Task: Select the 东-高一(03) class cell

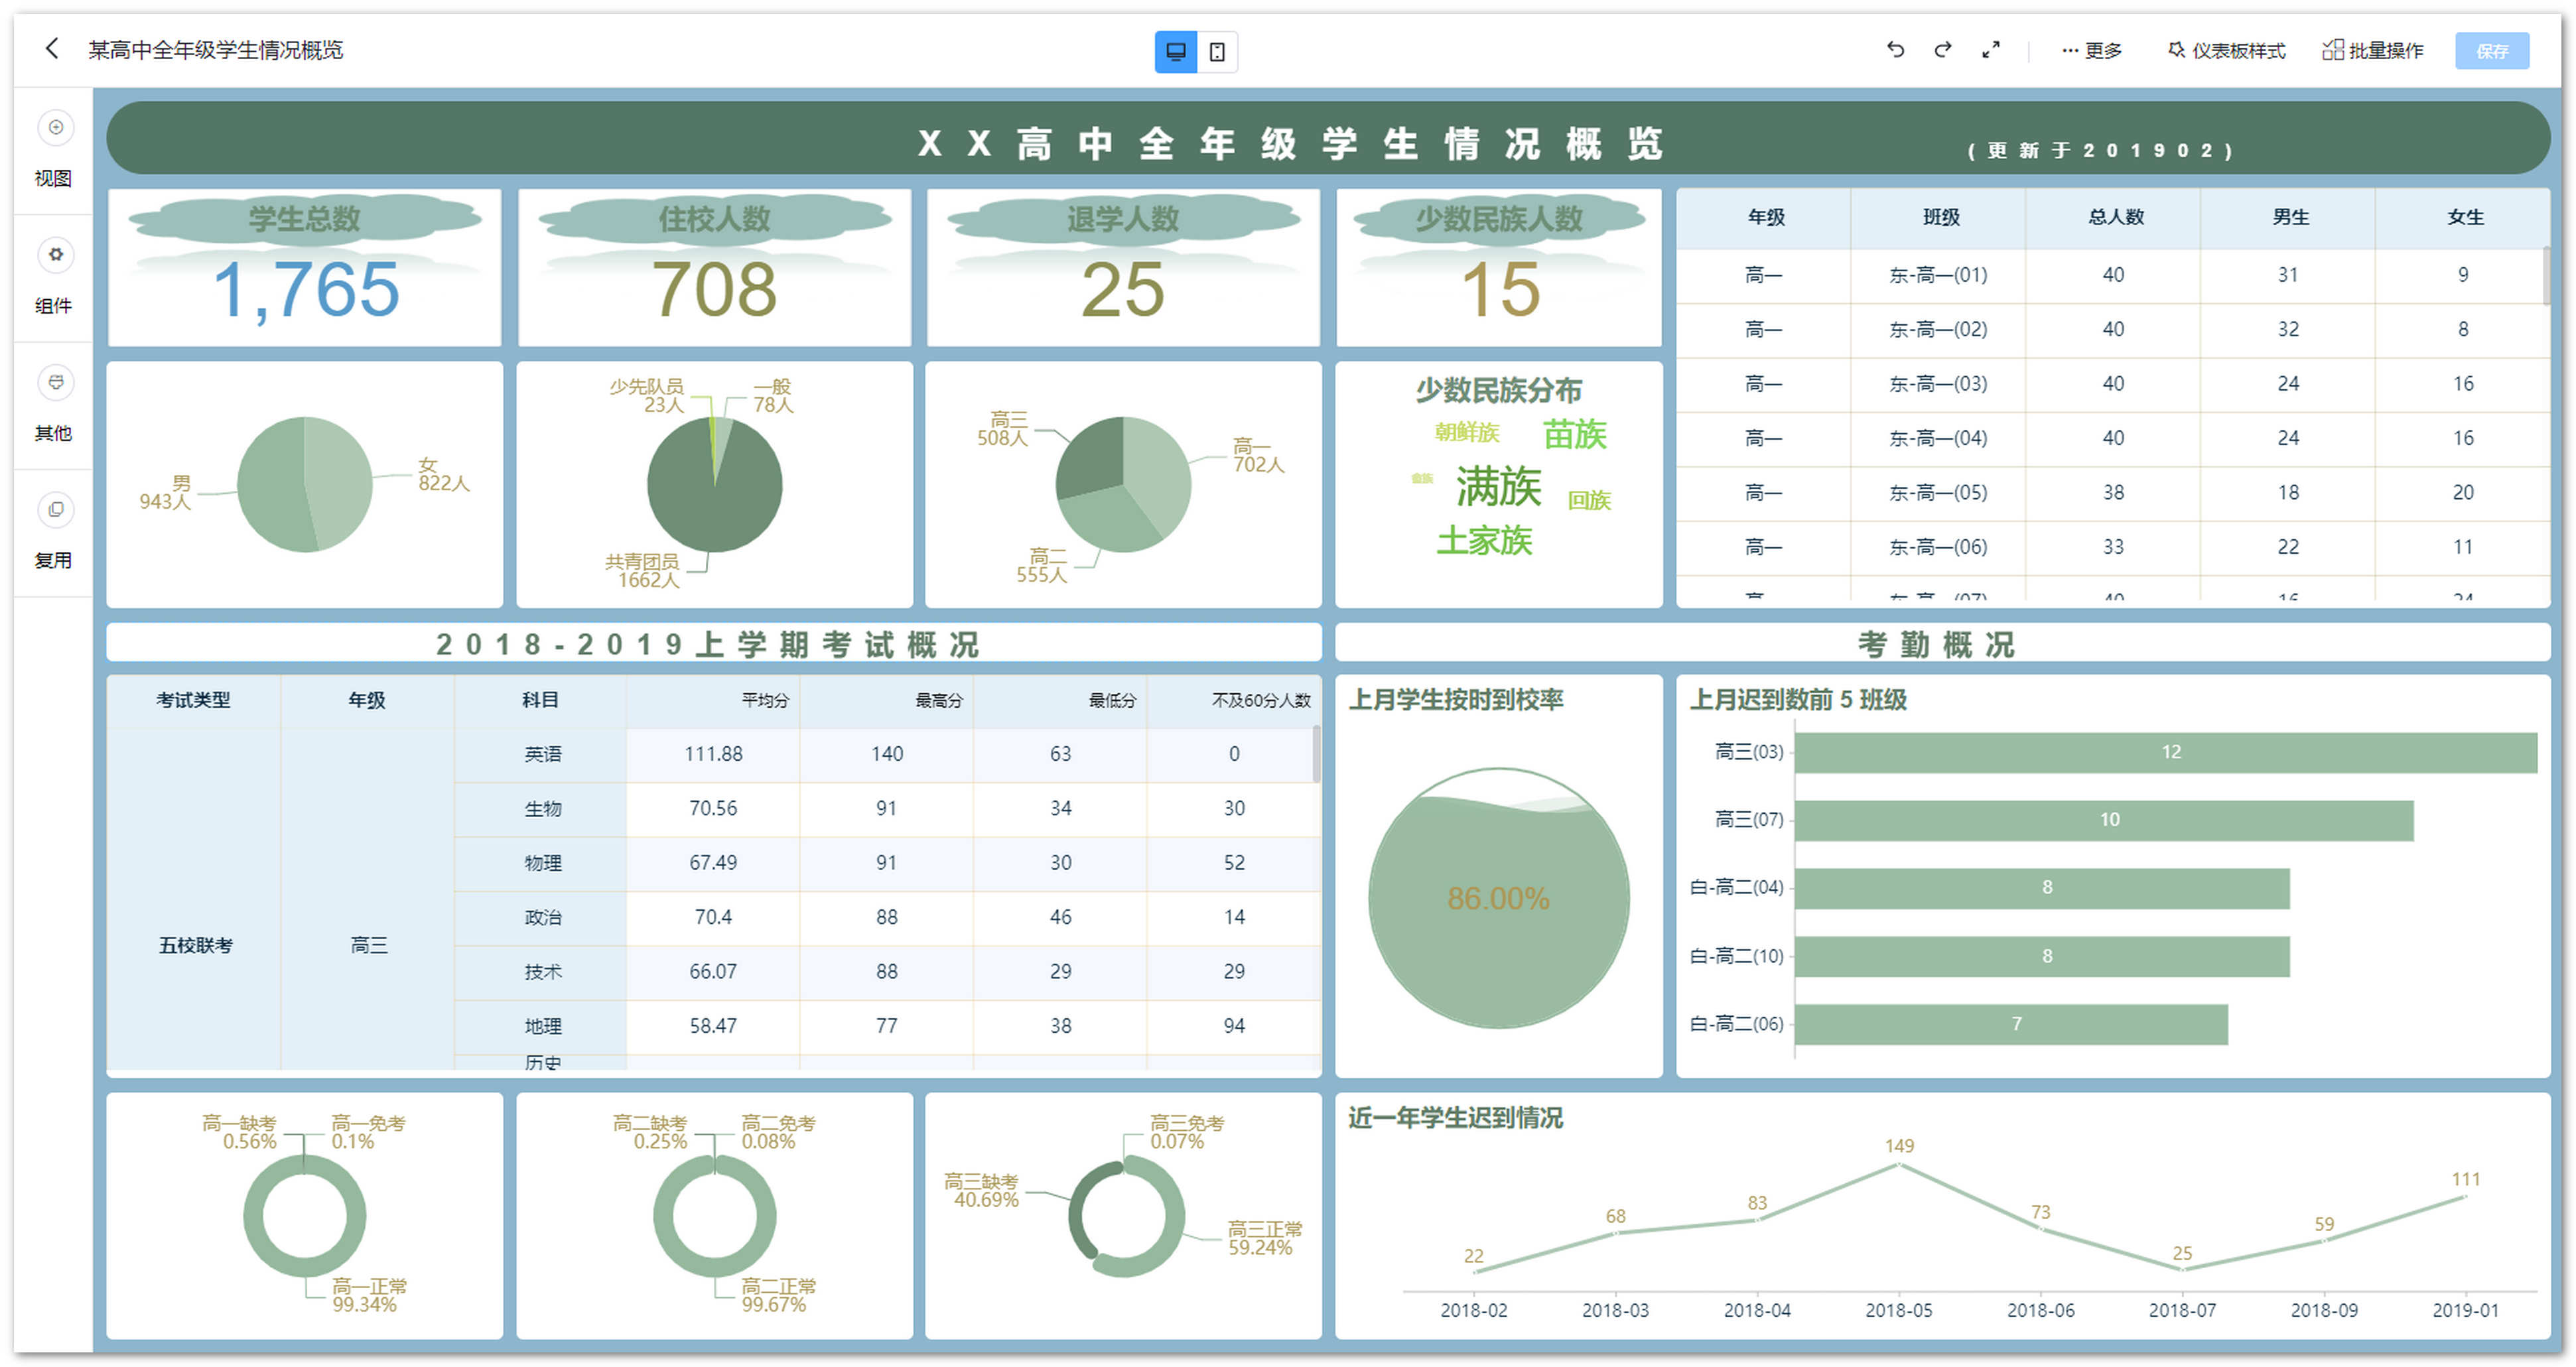Action: (1938, 384)
